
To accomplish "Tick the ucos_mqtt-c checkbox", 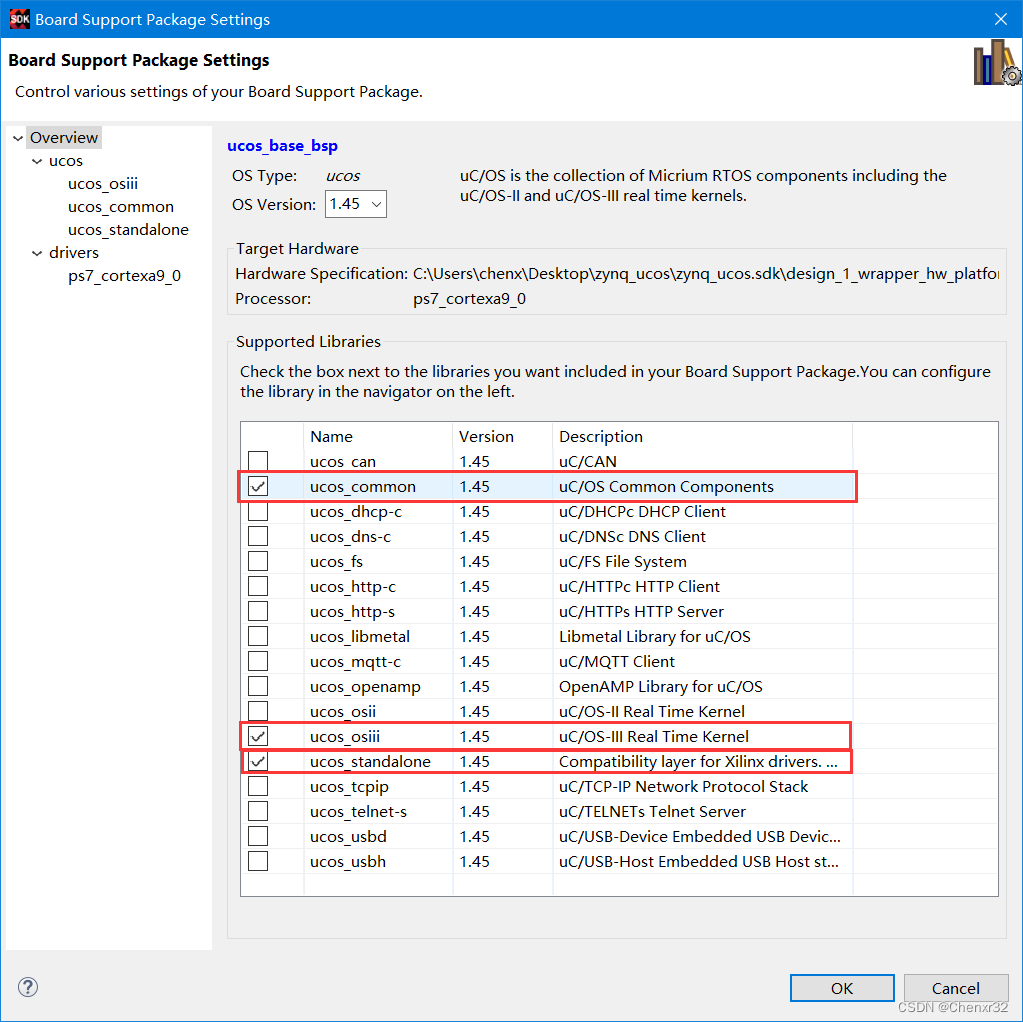I will 258,661.
